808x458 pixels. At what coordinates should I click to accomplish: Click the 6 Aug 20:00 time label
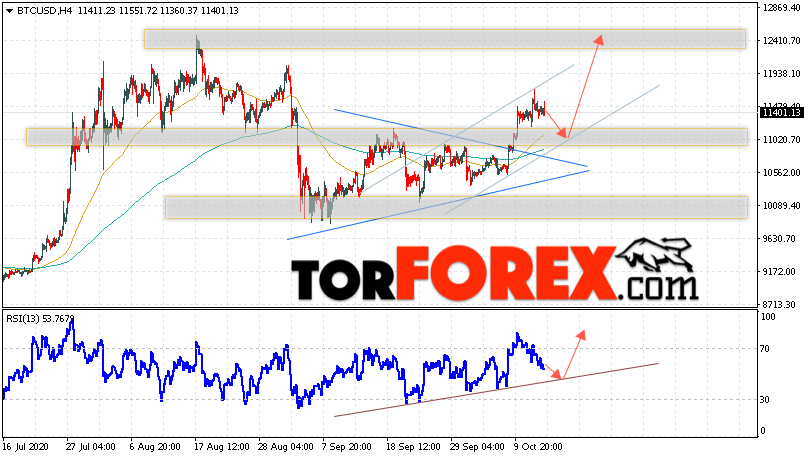(155, 447)
